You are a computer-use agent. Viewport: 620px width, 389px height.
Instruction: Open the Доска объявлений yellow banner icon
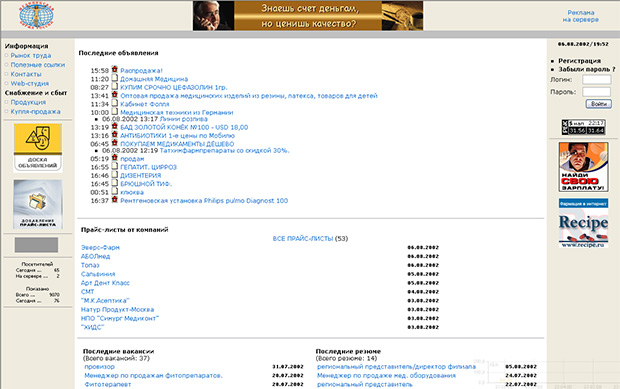coord(38,147)
